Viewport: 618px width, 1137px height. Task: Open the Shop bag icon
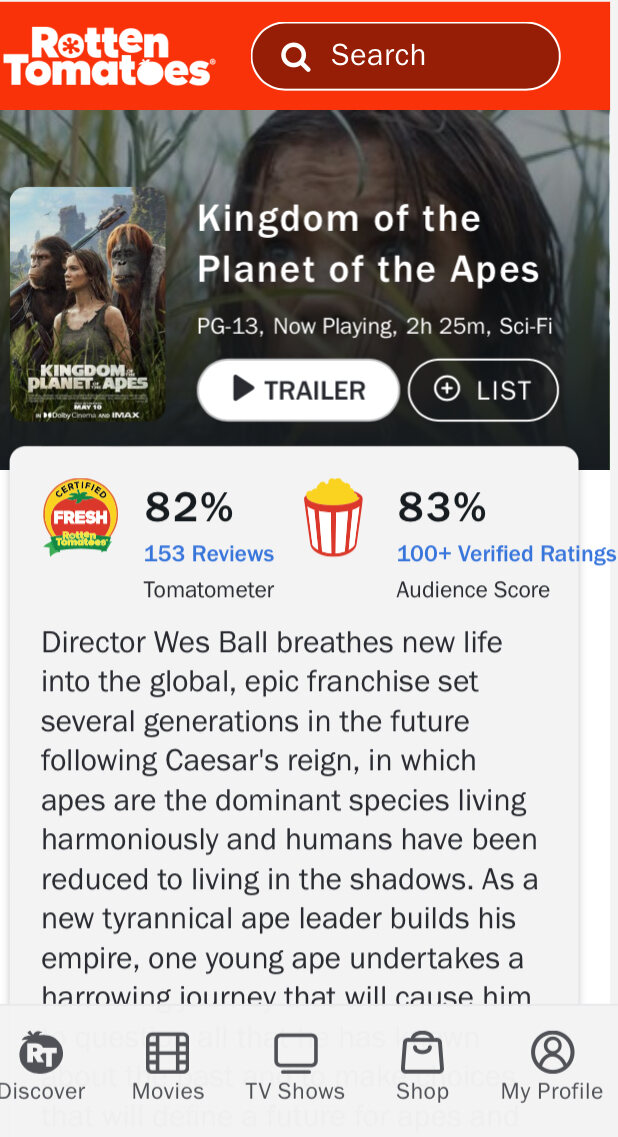pos(422,1052)
